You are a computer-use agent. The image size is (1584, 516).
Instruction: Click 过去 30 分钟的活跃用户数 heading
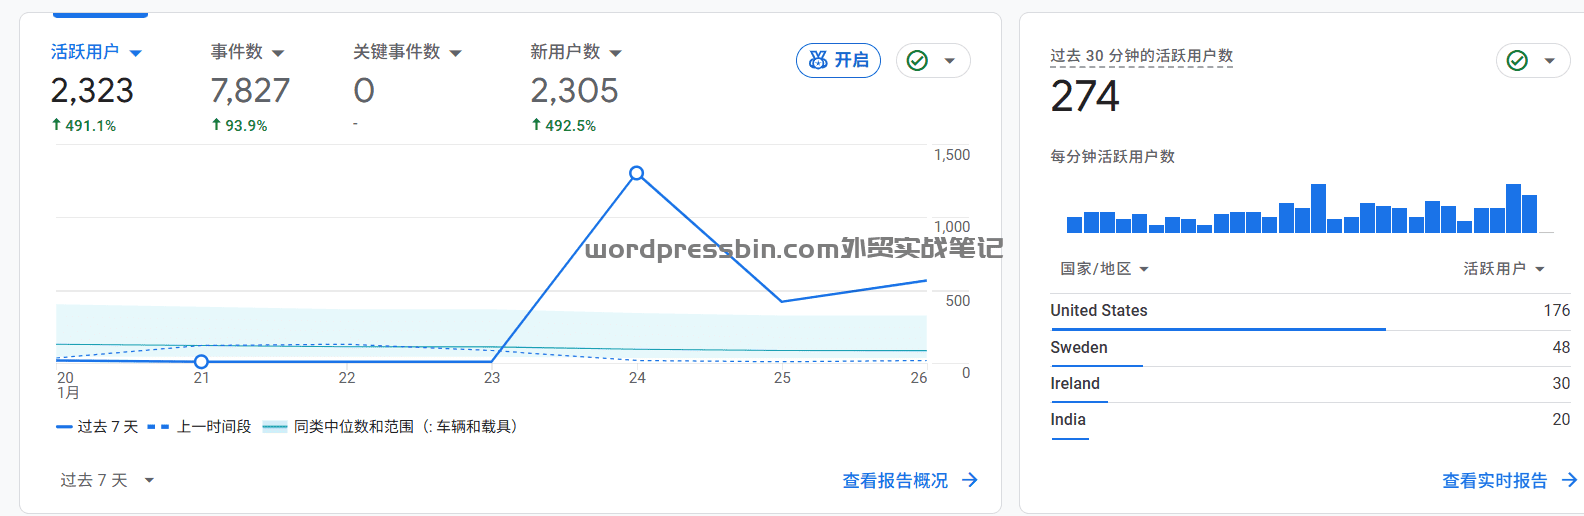click(1141, 56)
